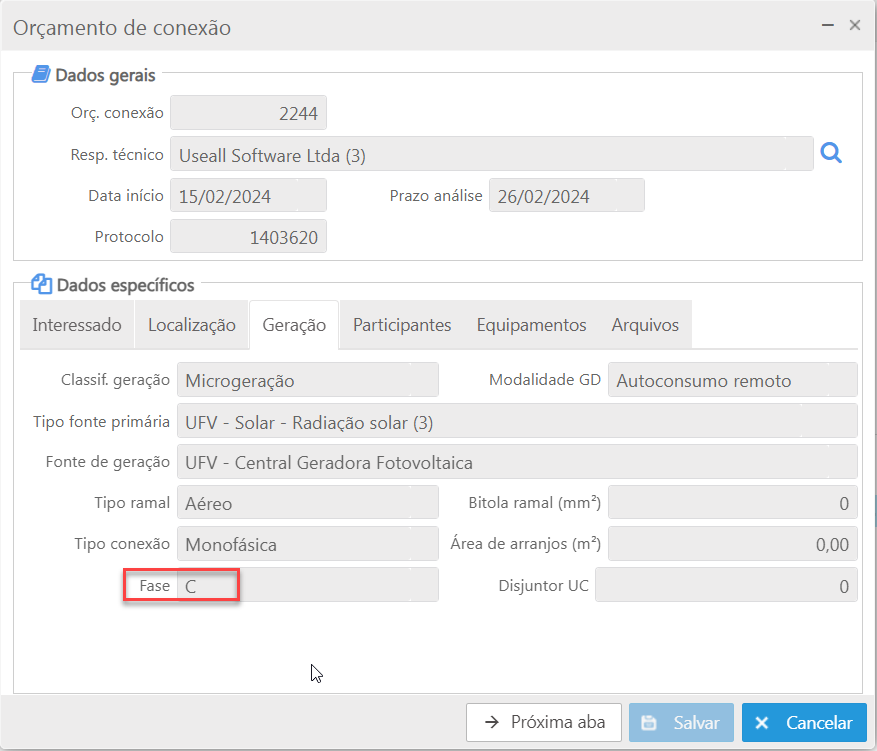
Task: Click the Protocolo field 1403620
Action: [x=248, y=237]
